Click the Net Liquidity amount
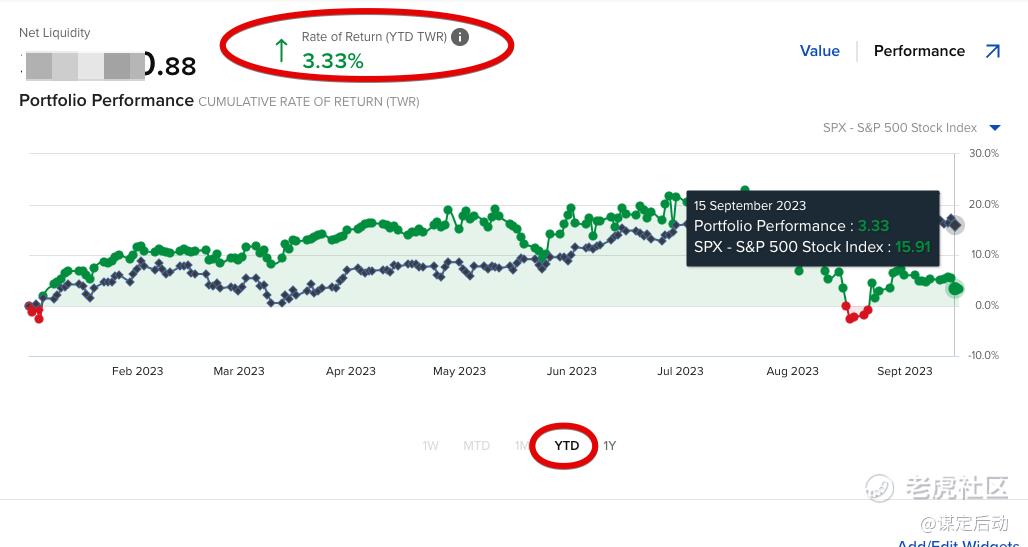 (x=108, y=66)
